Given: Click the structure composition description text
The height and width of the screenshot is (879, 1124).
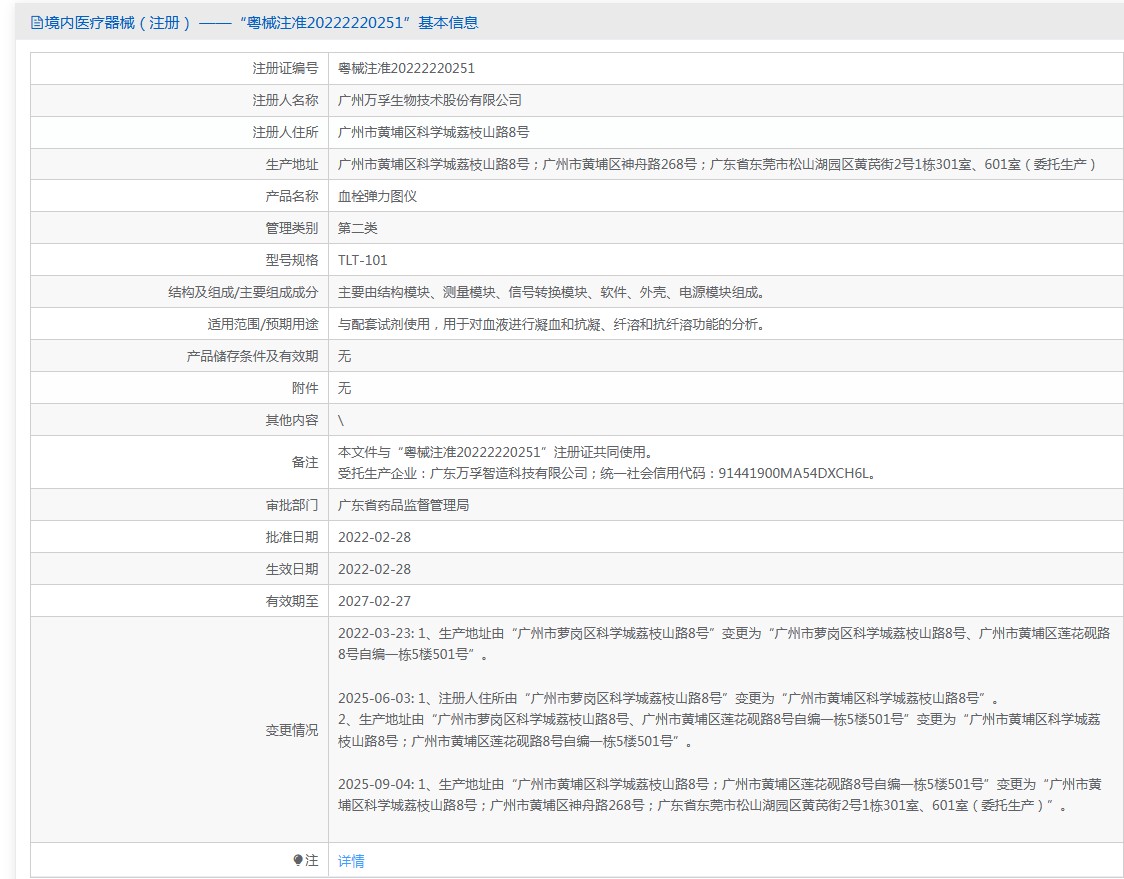Looking at the screenshot, I should (552, 293).
